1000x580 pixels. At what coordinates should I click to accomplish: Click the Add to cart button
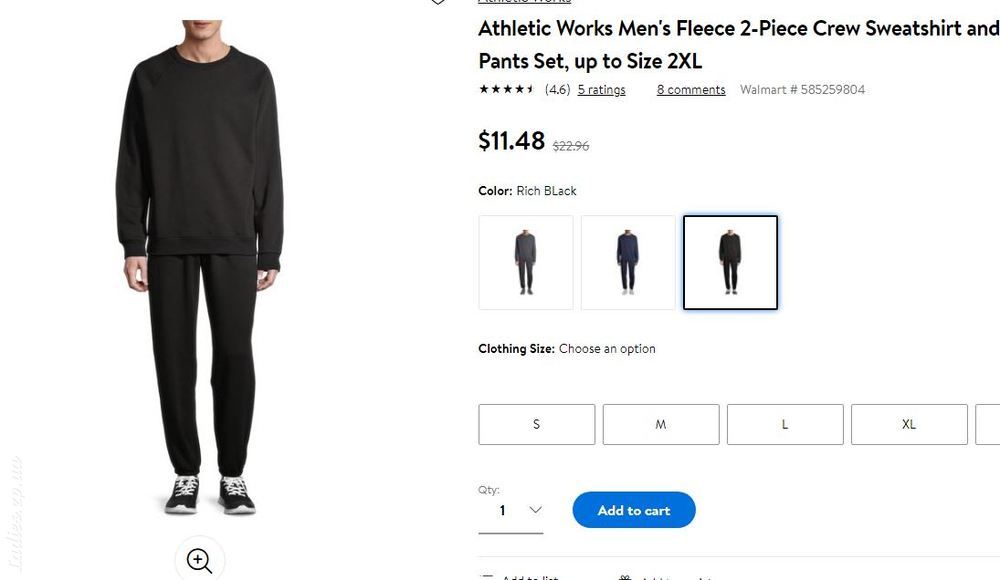point(634,510)
